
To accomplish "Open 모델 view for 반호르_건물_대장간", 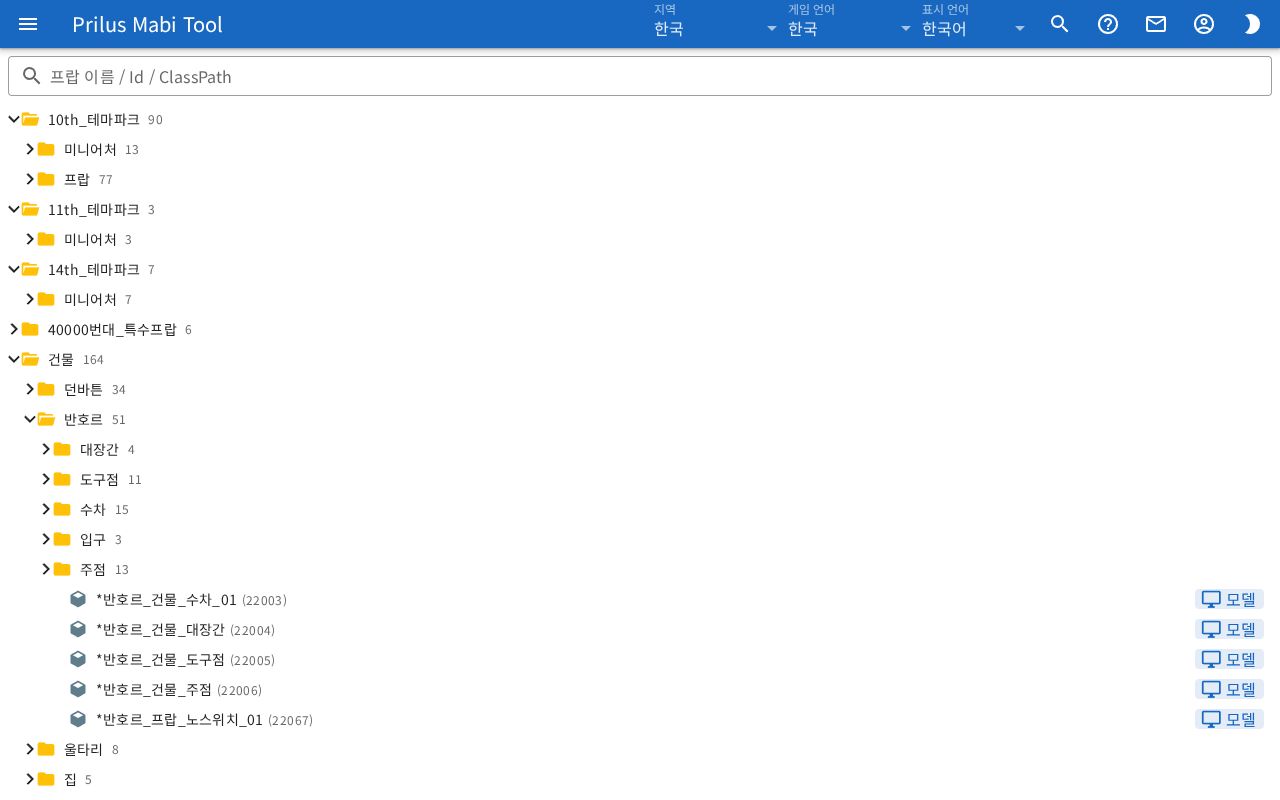I will click(1229, 629).
